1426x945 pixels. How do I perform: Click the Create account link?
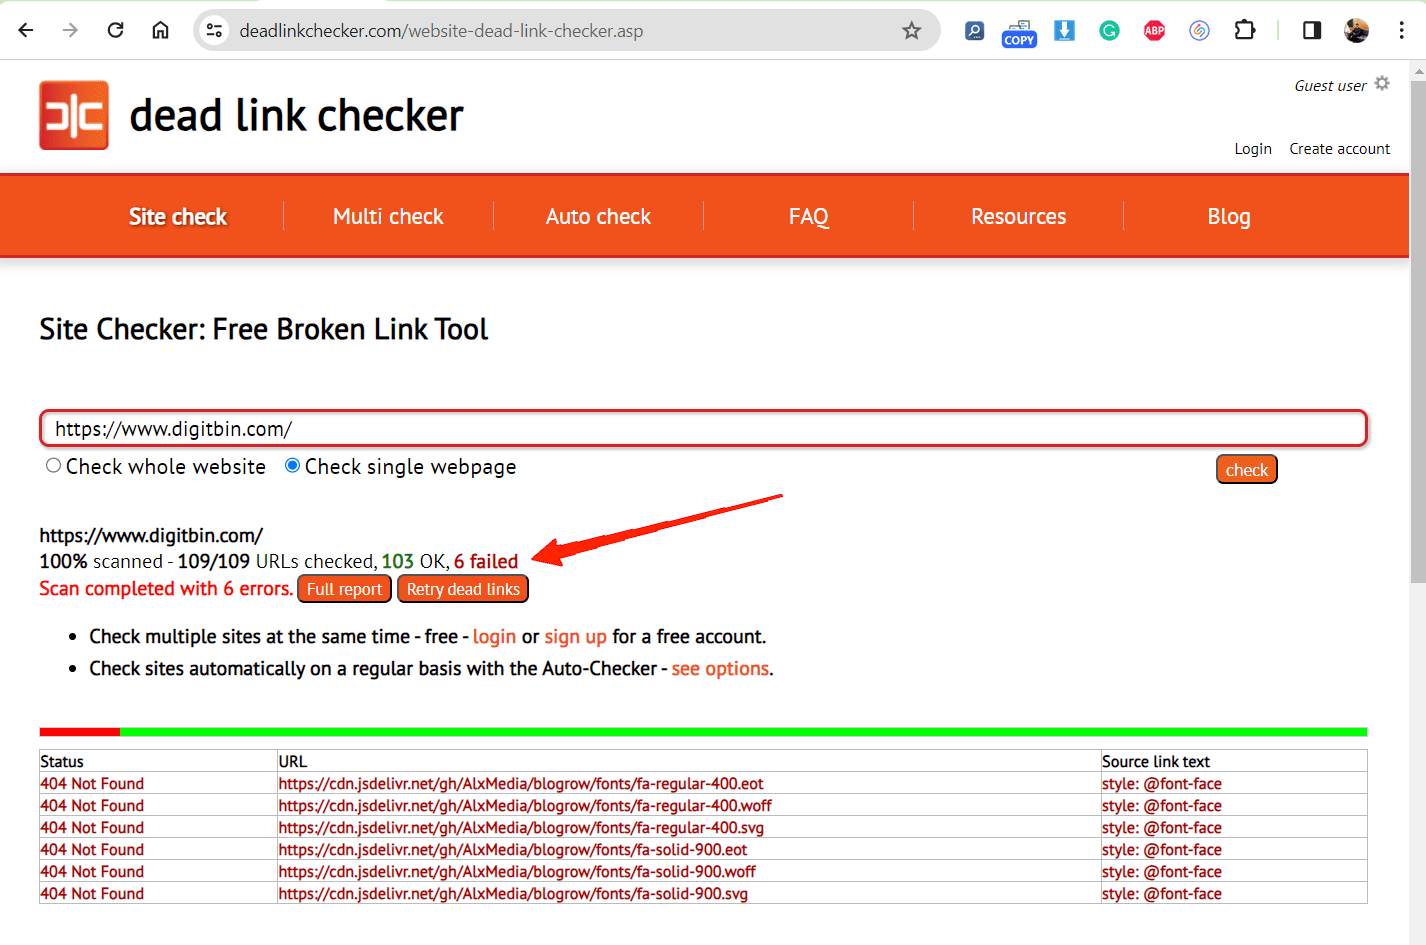point(1339,149)
